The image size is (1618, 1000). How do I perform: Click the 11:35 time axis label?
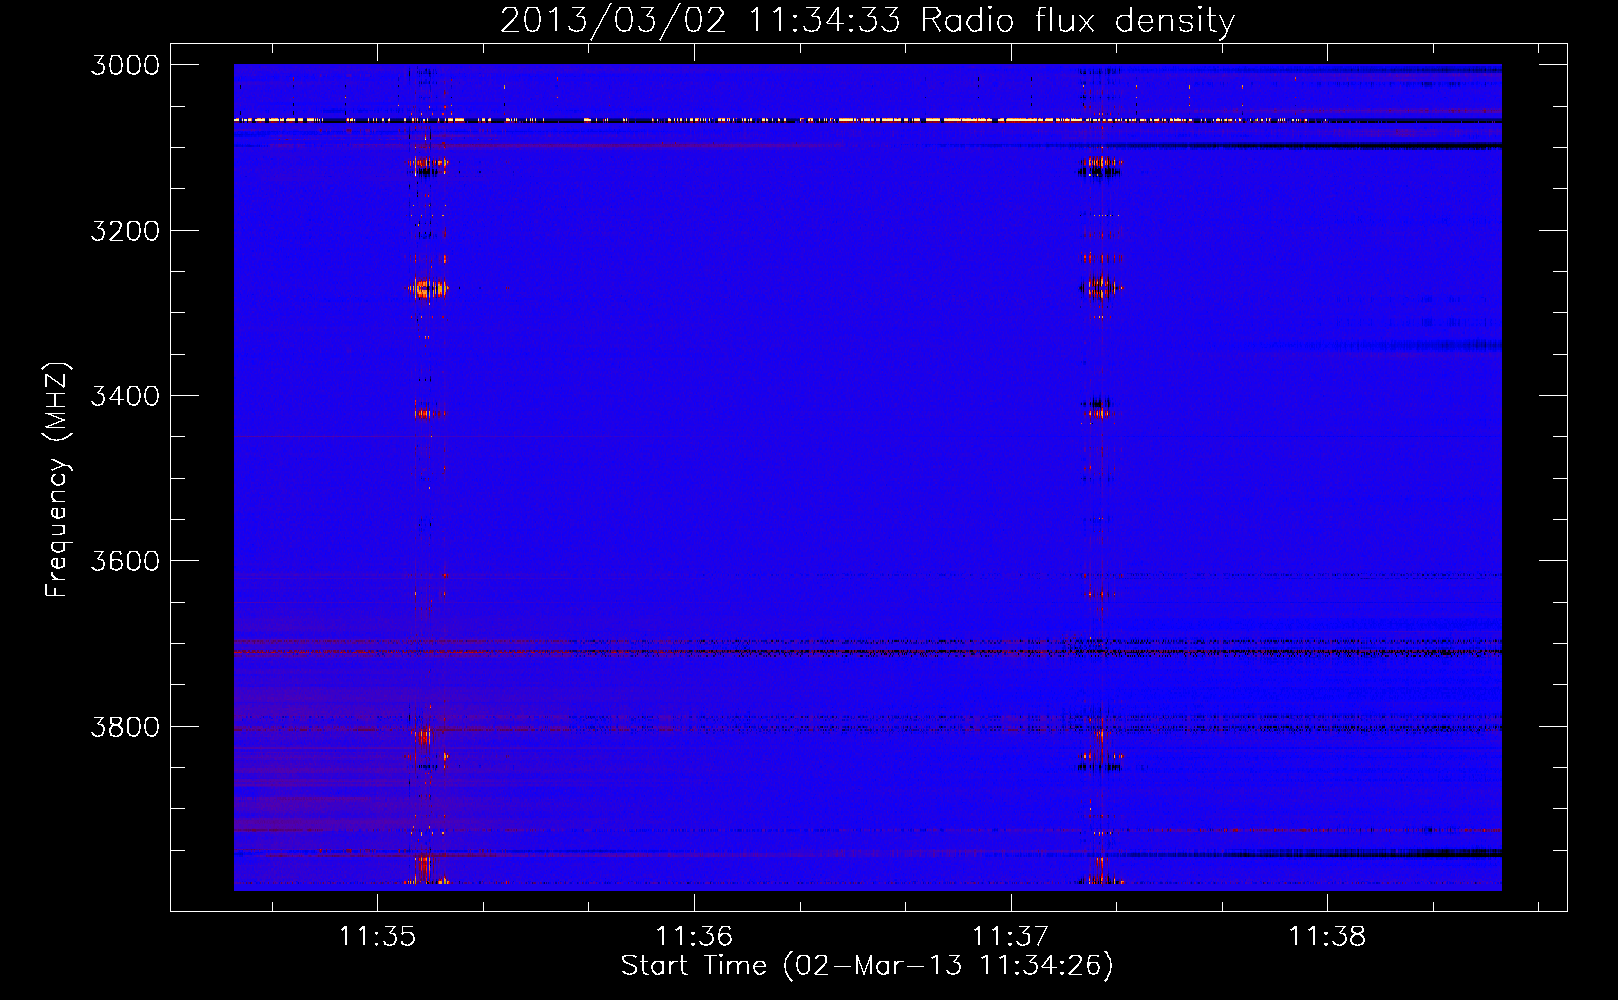point(377,936)
